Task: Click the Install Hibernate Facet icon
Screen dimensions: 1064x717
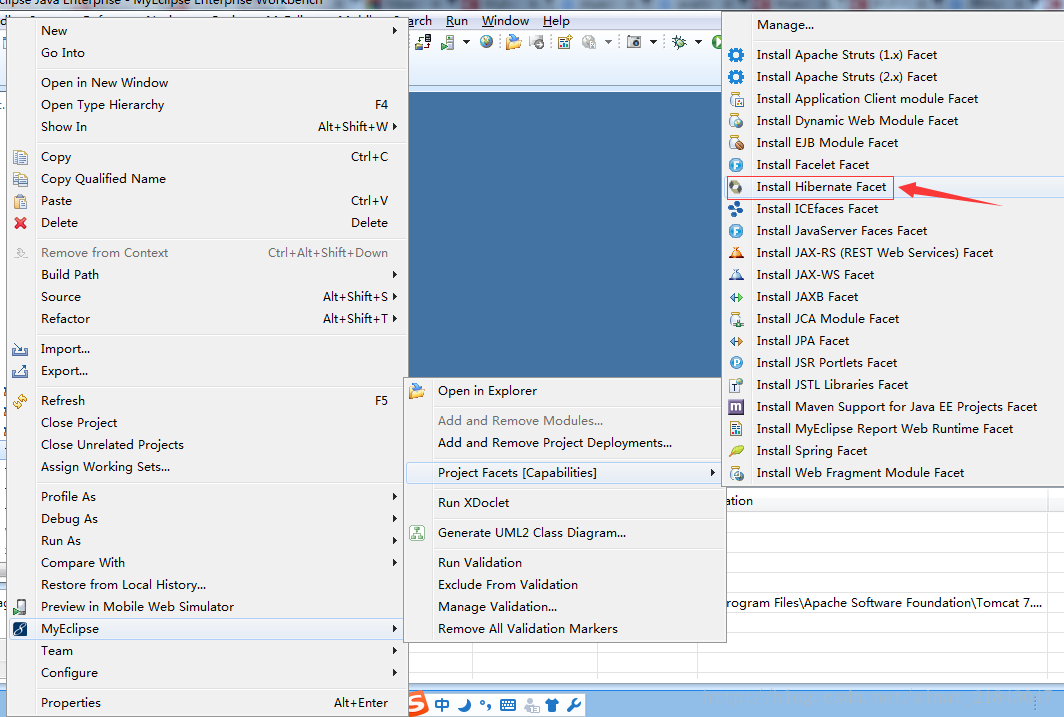Action: point(736,187)
